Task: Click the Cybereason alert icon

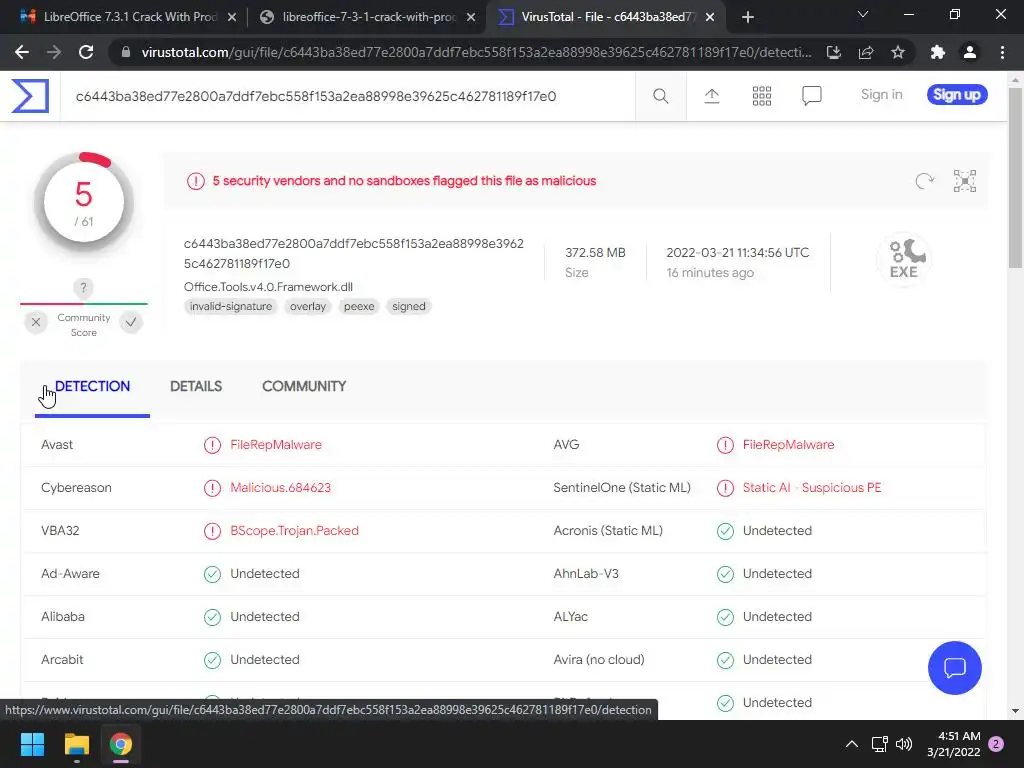Action: (x=212, y=488)
